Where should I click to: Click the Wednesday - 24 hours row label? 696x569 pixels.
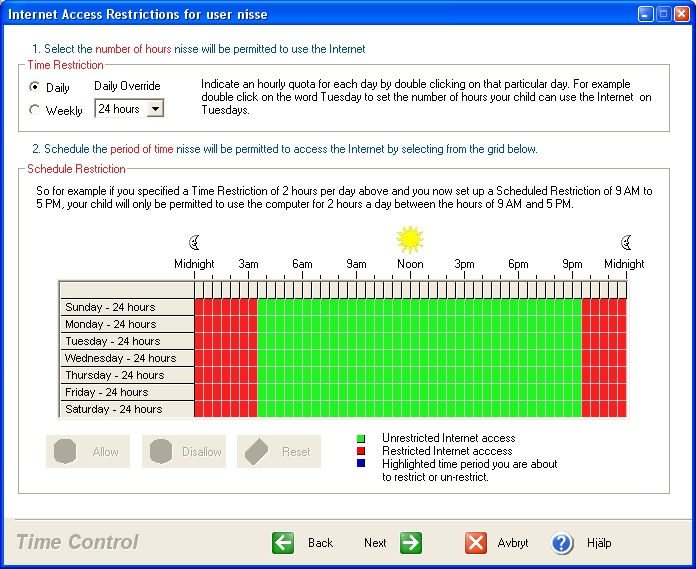[127, 358]
